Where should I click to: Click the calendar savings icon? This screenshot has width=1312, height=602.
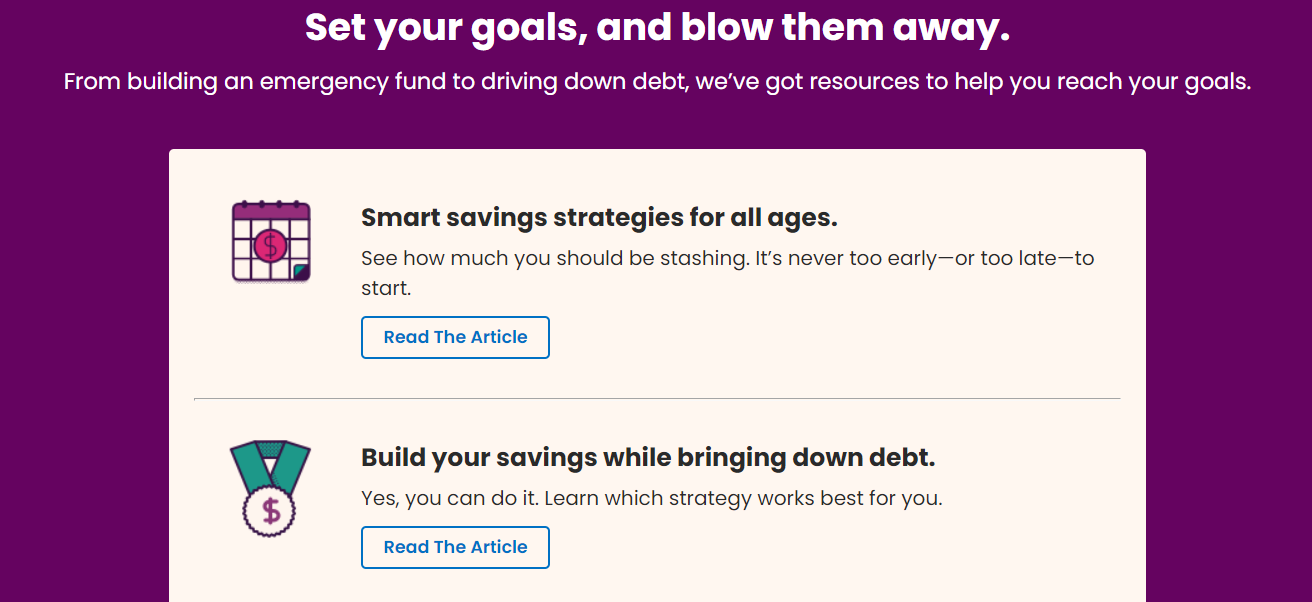[x=271, y=241]
